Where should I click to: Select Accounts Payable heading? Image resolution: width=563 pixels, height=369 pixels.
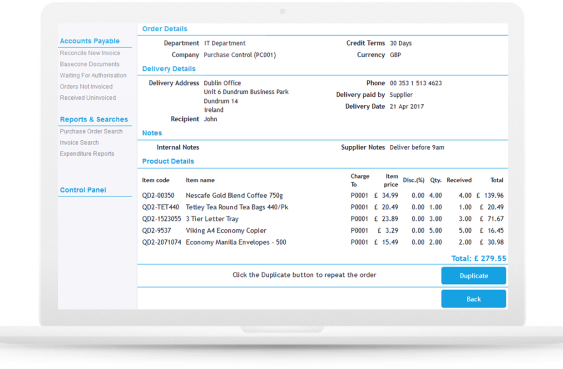tap(89, 41)
